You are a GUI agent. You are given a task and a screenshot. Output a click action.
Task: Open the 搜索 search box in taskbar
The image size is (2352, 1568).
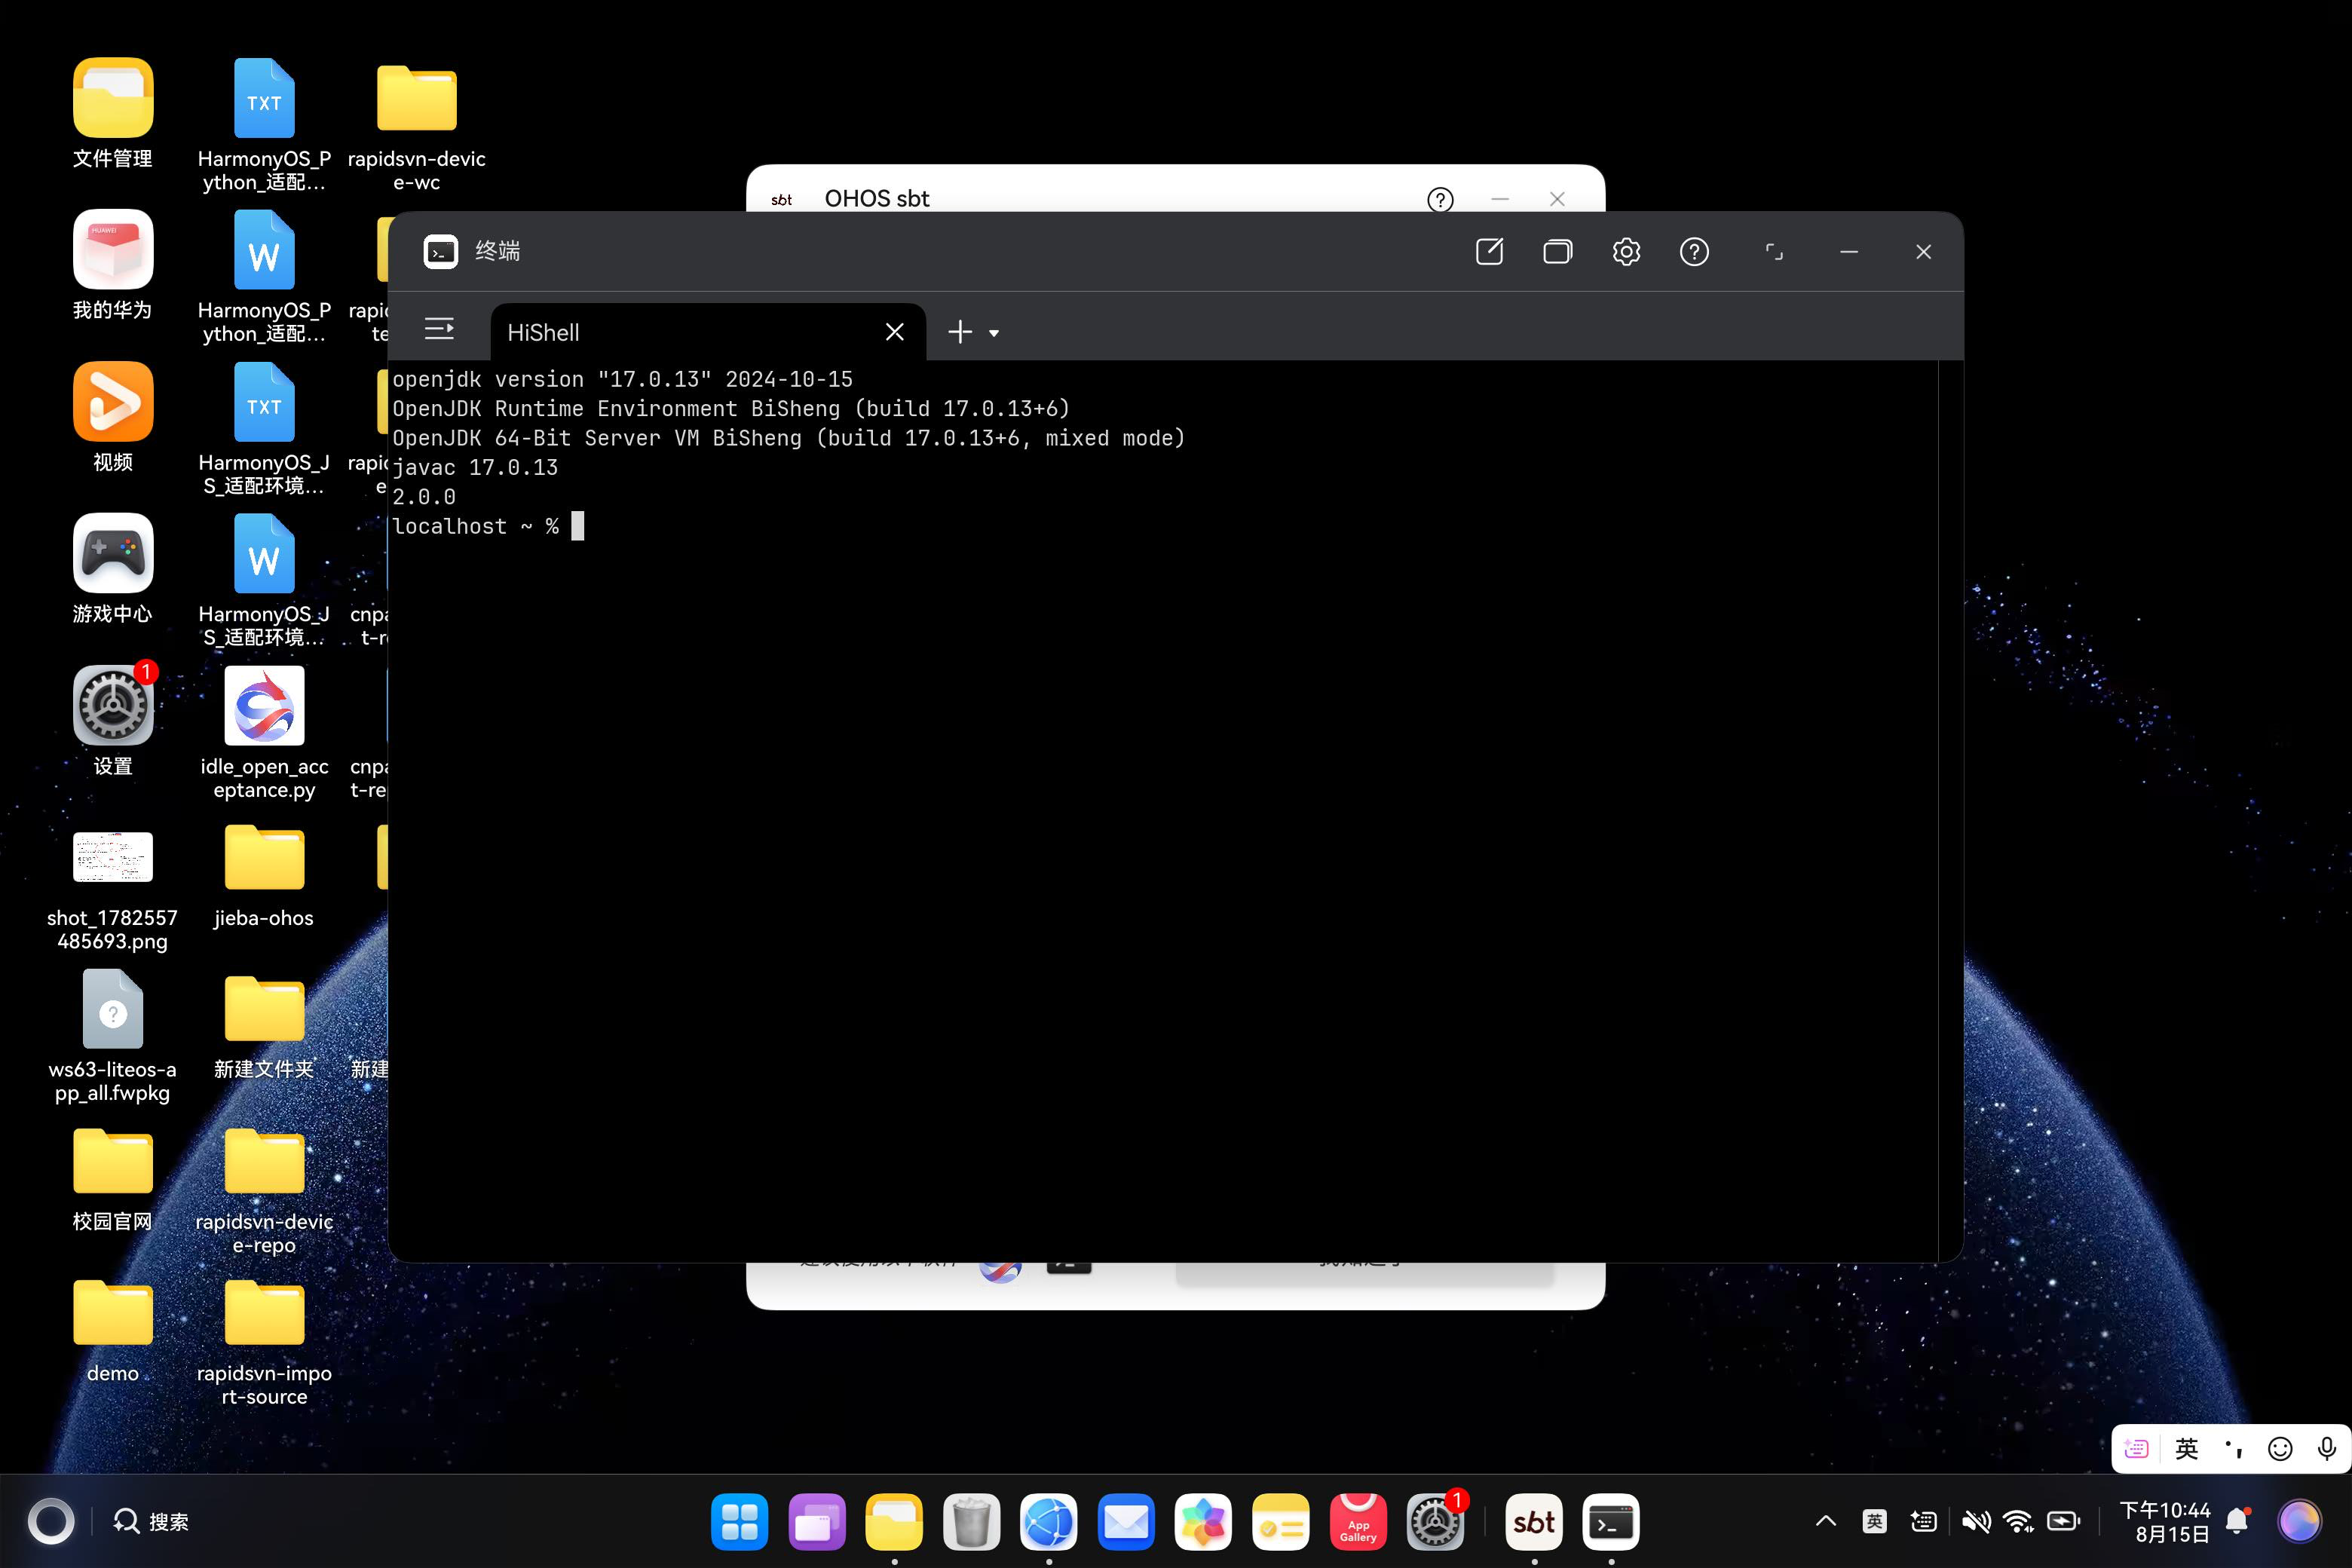coord(151,1522)
